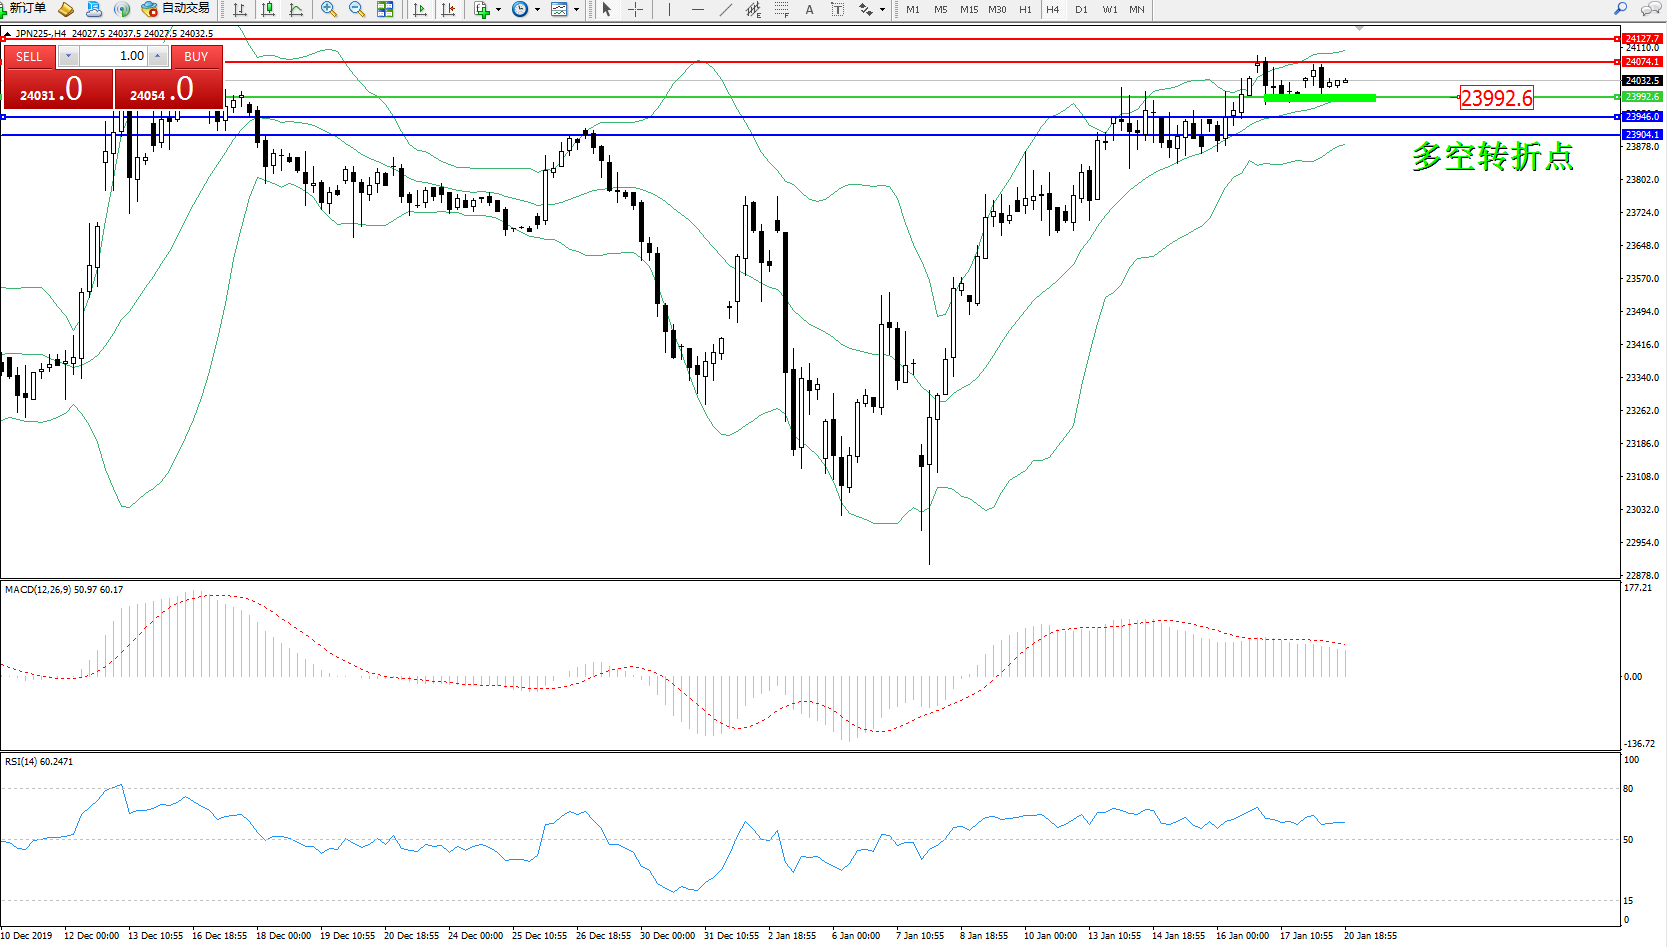1667x947 pixels.
Task: Toggle chart auto scroll
Action: [420, 9]
